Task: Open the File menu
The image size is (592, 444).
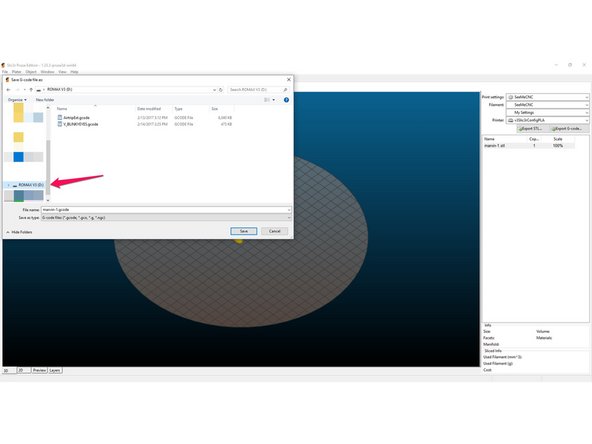Action: click(5, 72)
